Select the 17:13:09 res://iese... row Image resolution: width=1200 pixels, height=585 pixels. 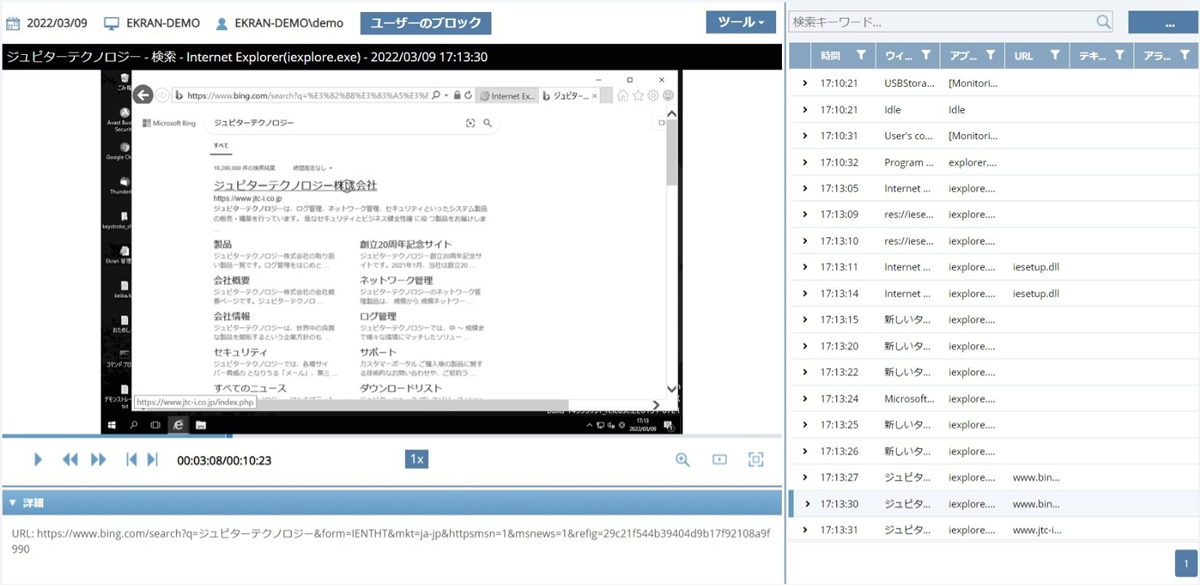994,215
